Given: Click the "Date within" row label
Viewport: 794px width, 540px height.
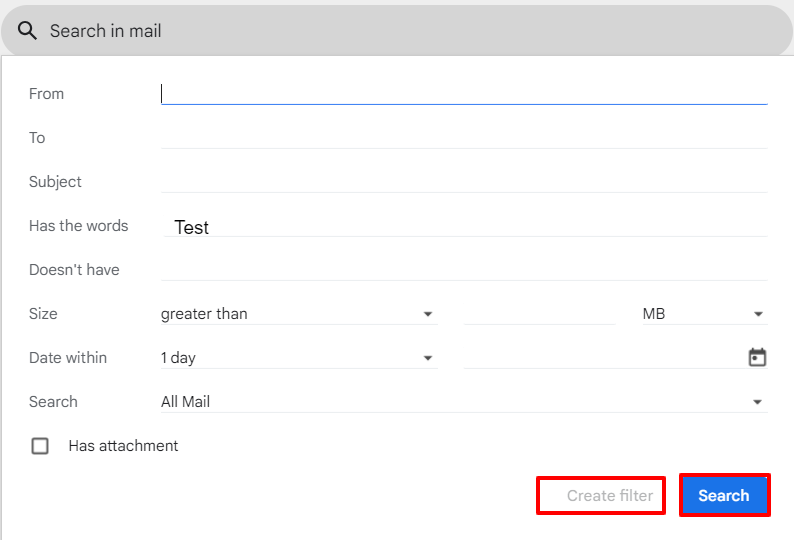Looking at the screenshot, I should pyautogui.click(x=68, y=358).
